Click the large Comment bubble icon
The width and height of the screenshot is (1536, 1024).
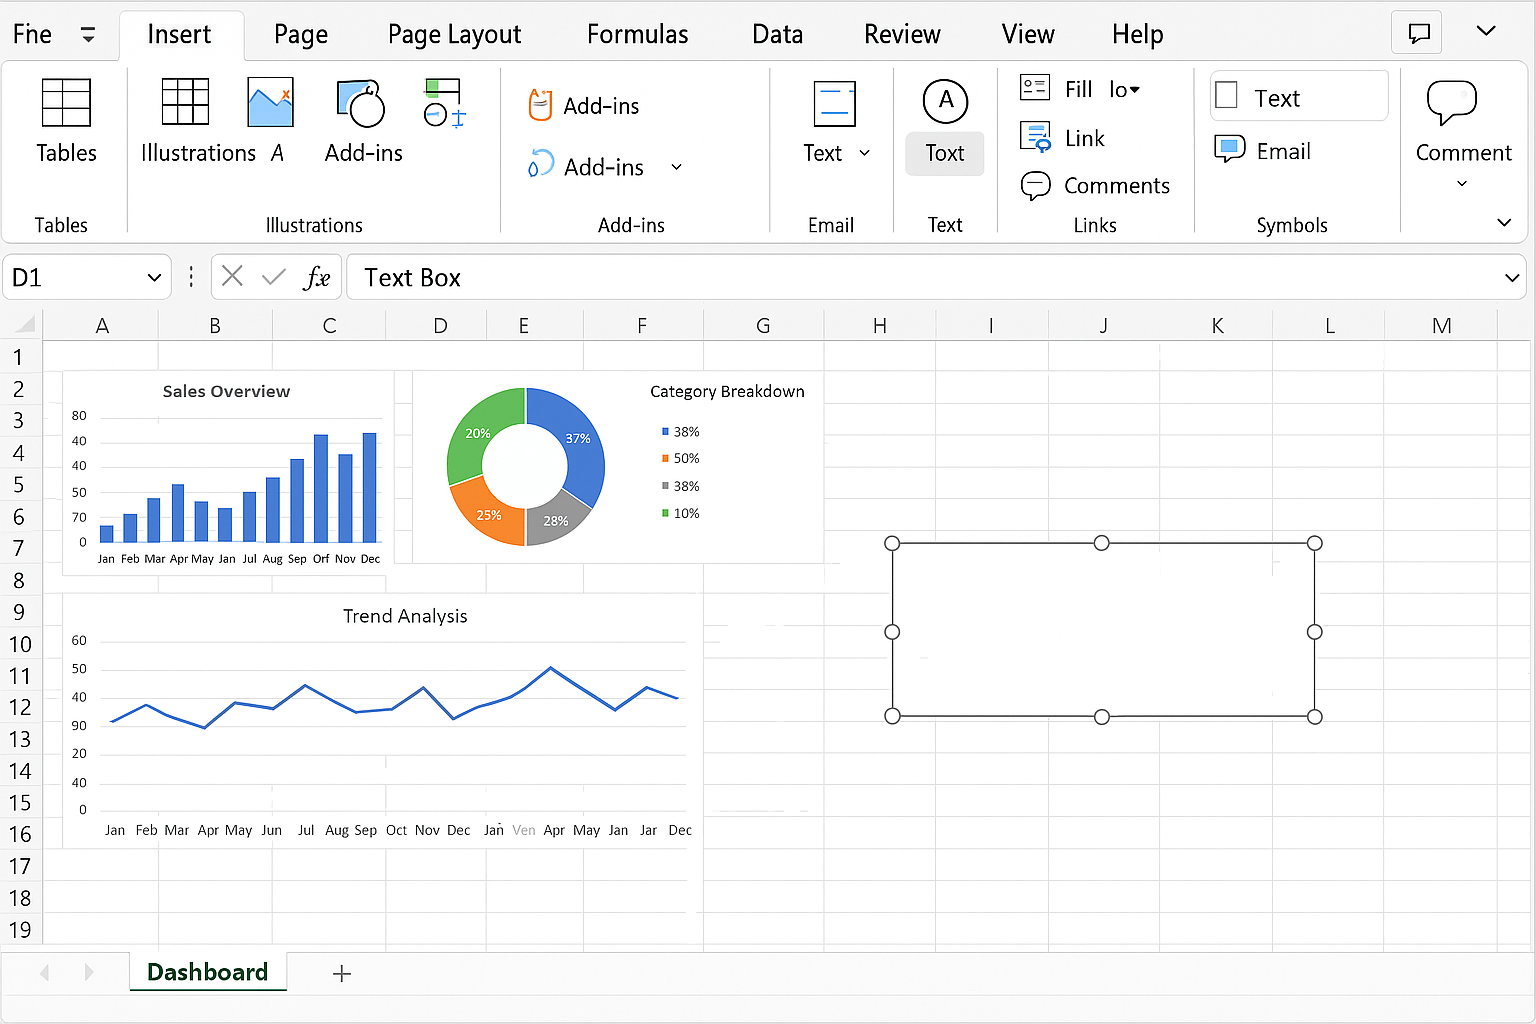pyautogui.click(x=1451, y=102)
